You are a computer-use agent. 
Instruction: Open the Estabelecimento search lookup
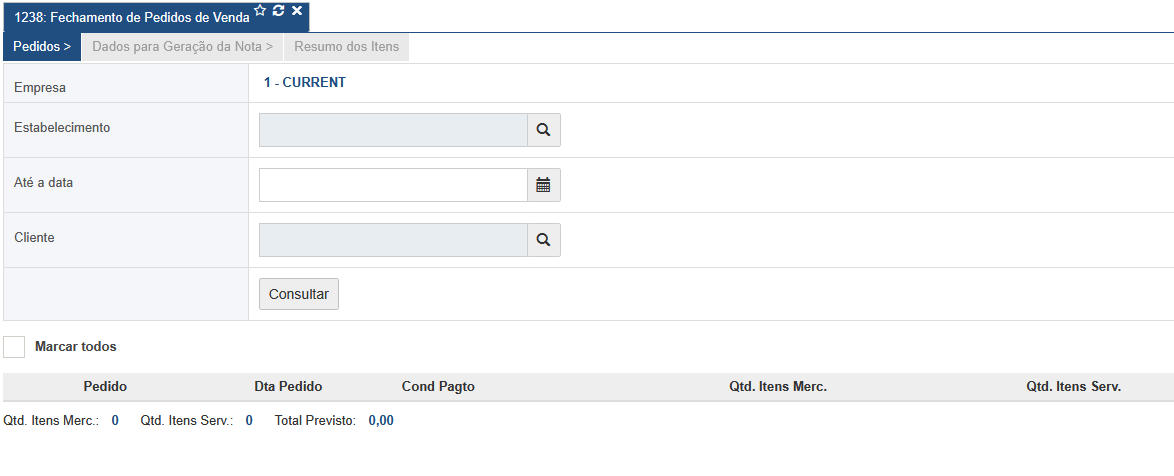pyautogui.click(x=544, y=130)
